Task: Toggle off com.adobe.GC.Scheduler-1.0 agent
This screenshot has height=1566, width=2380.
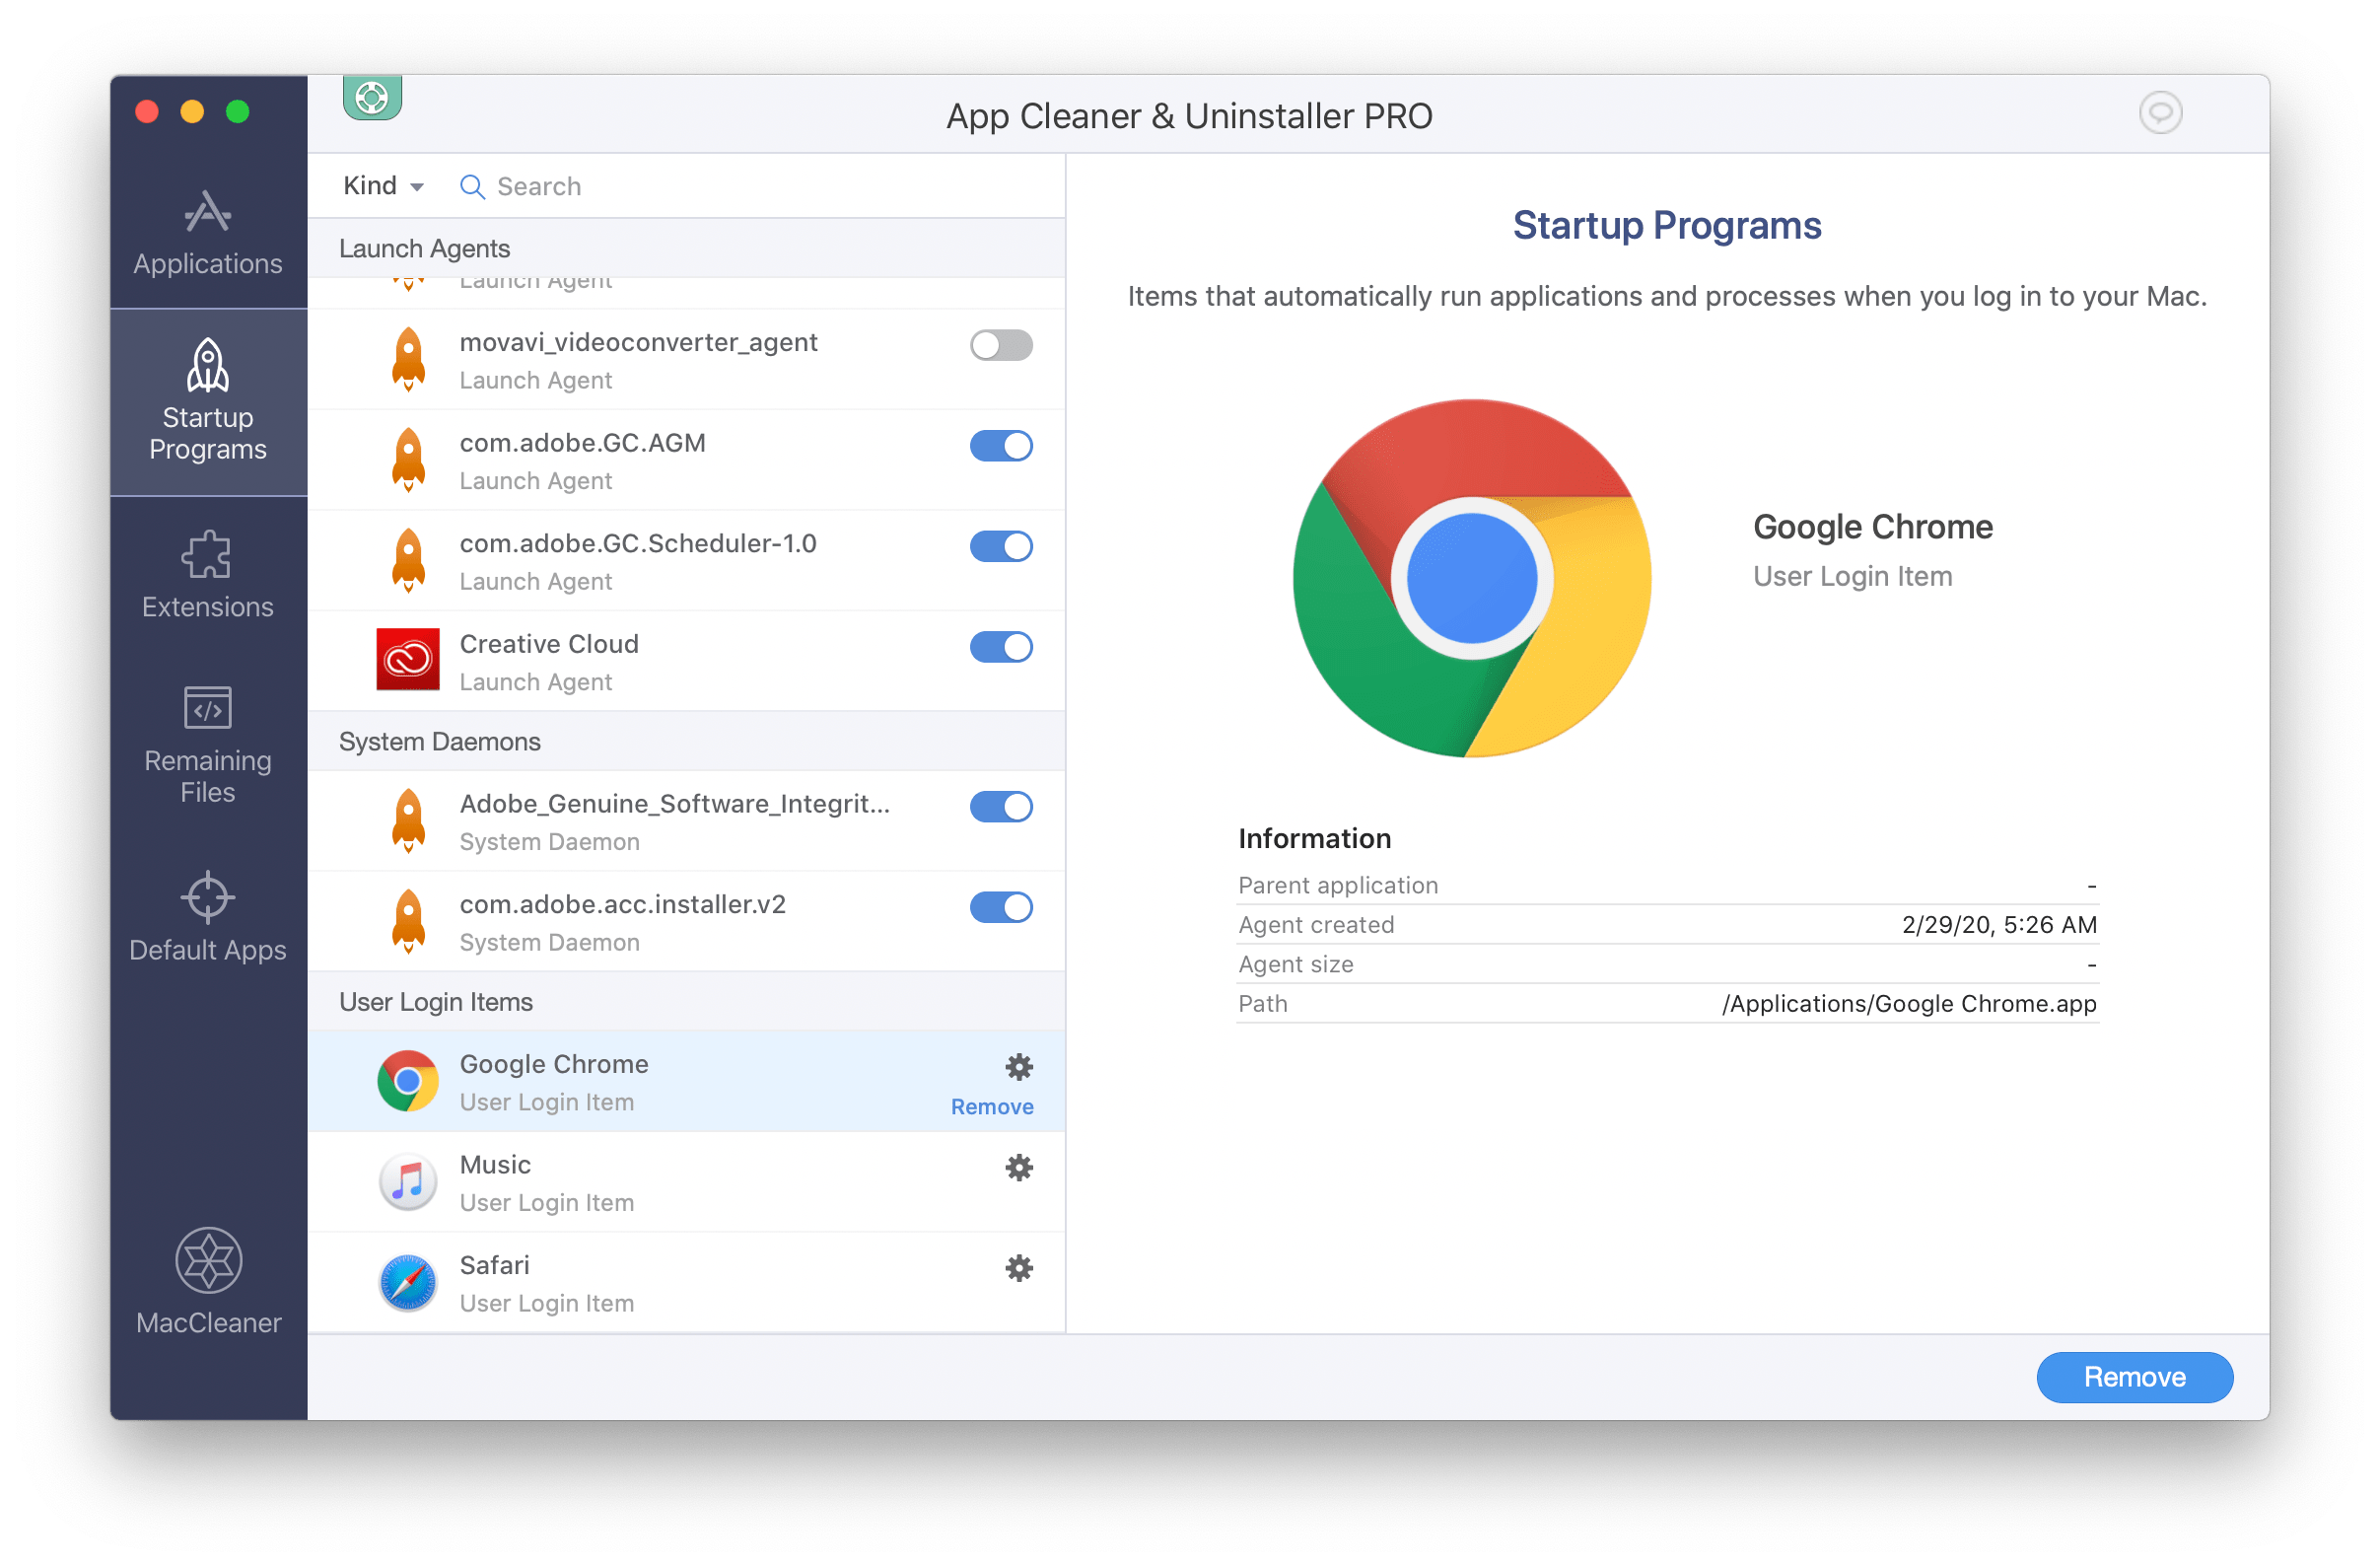Action: pos(1003,543)
